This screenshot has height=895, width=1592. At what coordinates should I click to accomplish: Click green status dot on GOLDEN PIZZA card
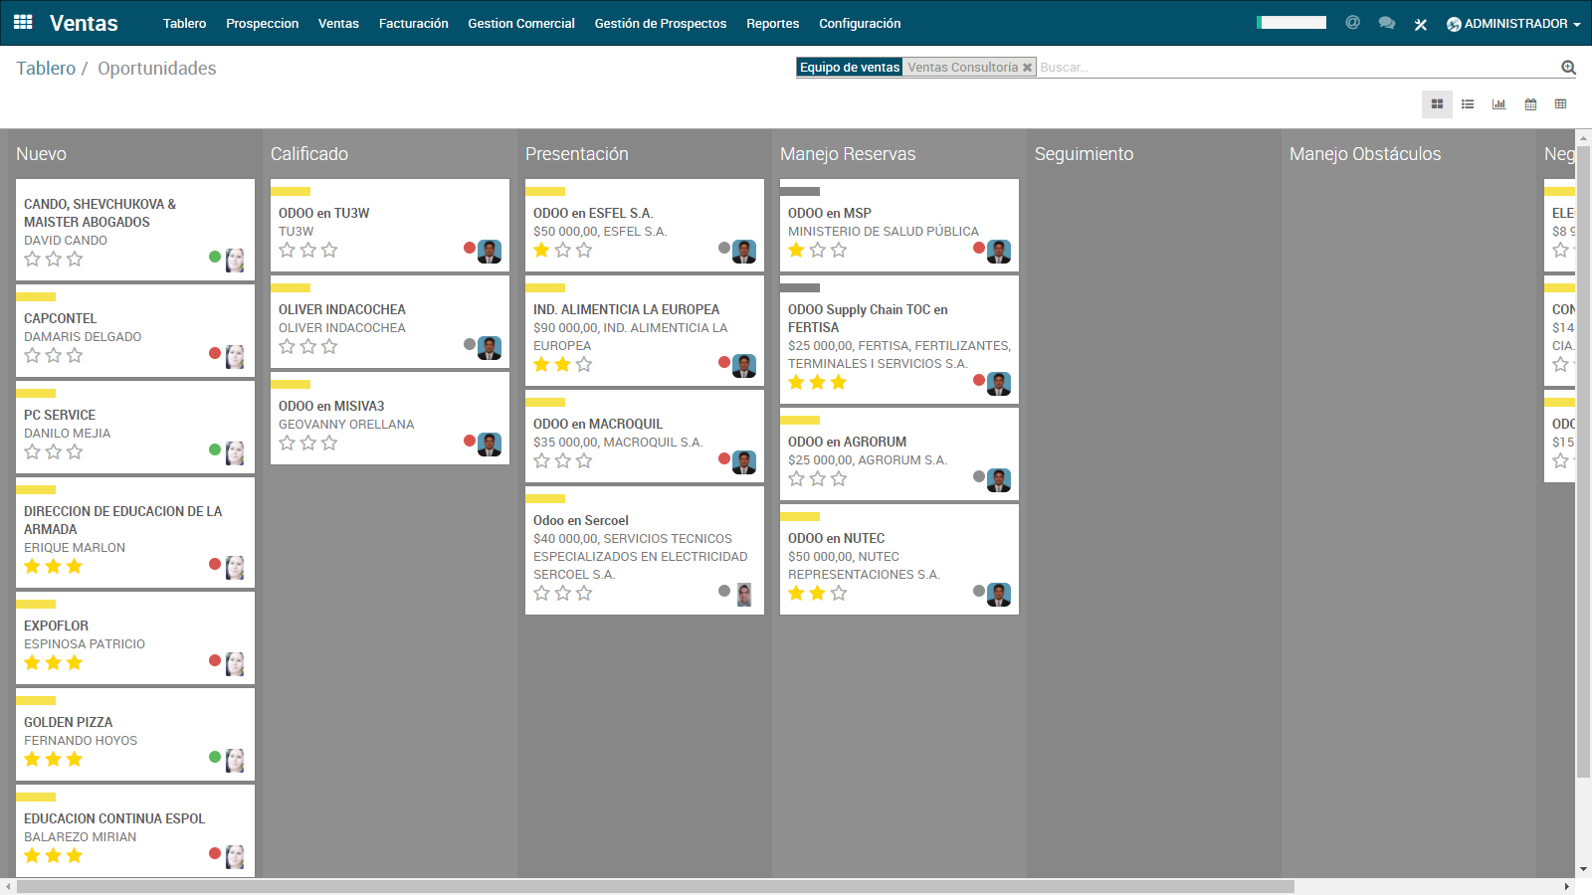pyautogui.click(x=214, y=757)
